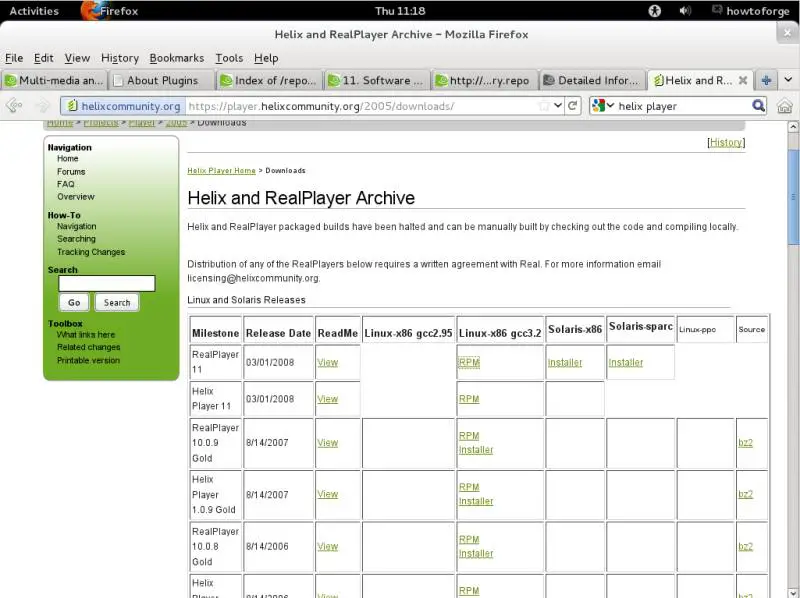Screen dimensions: 800x598
Task: Open the FAQ sidebar link
Action: [66, 184]
